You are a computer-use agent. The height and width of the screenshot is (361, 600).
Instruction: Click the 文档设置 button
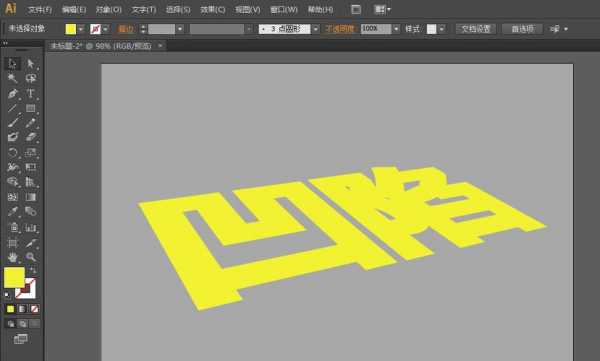[476, 29]
